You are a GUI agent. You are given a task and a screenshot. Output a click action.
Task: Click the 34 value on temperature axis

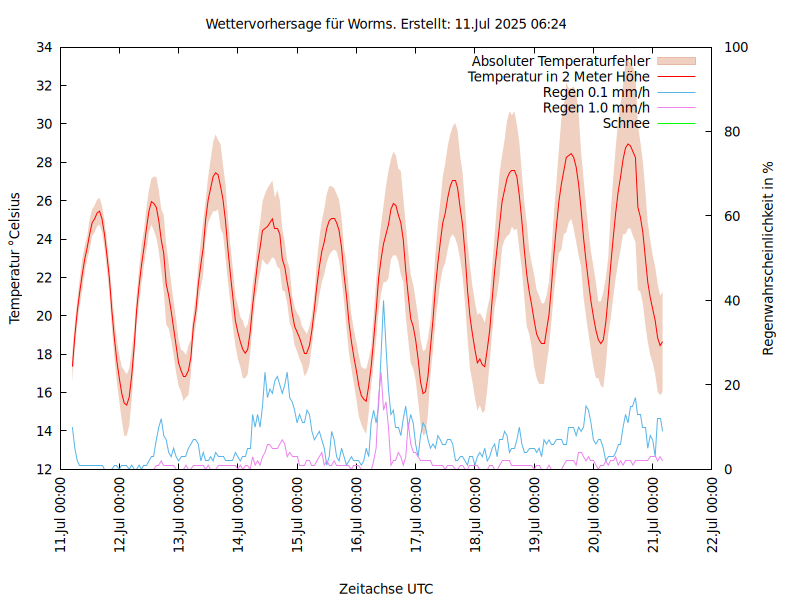(x=43, y=47)
